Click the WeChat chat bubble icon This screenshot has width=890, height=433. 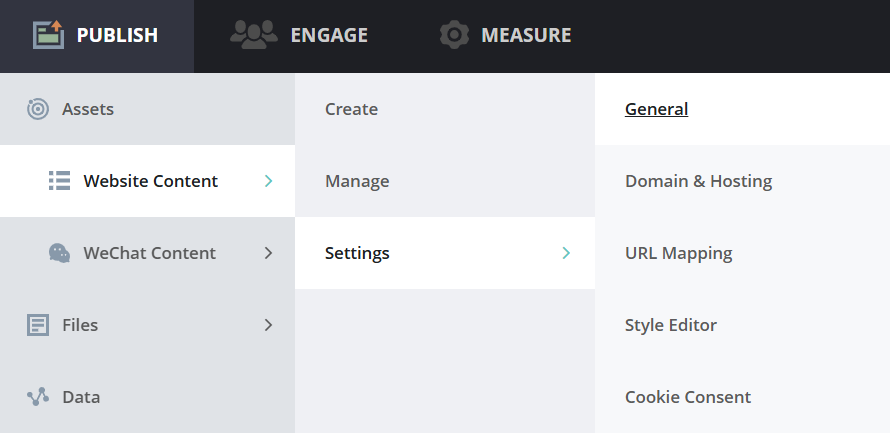pos(60,253)
